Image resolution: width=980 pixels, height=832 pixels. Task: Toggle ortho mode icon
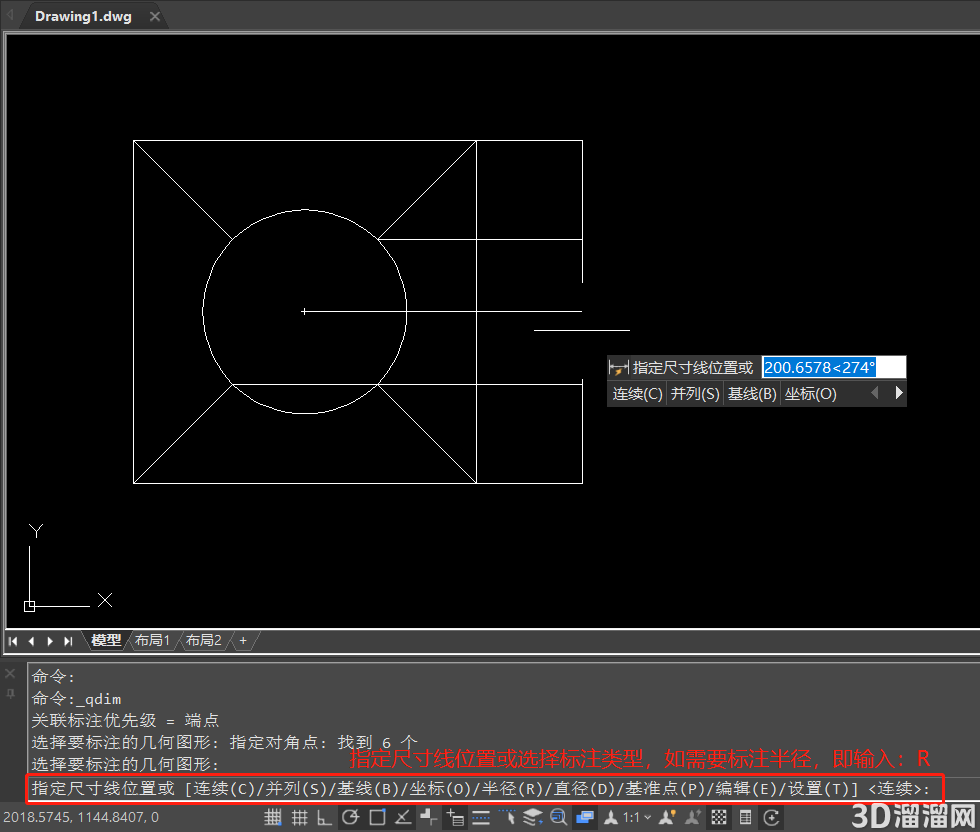point(324,817)
